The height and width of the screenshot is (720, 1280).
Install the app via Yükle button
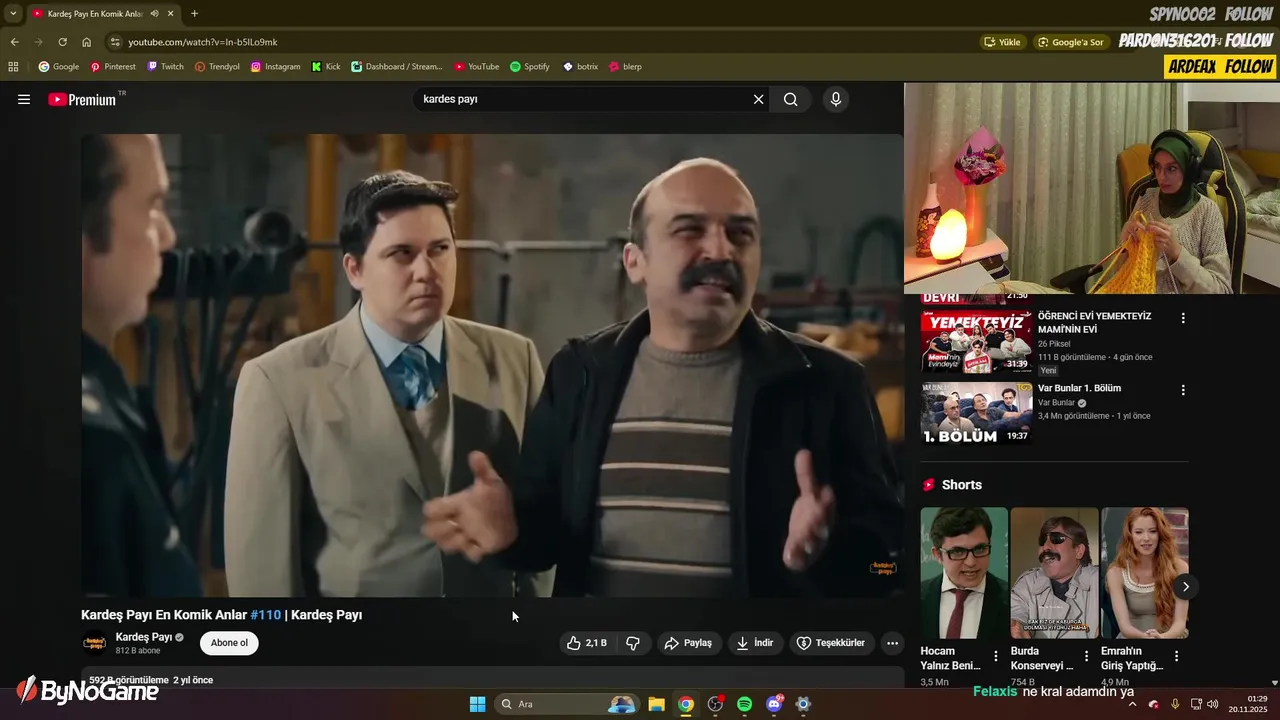pos(1003,42)
